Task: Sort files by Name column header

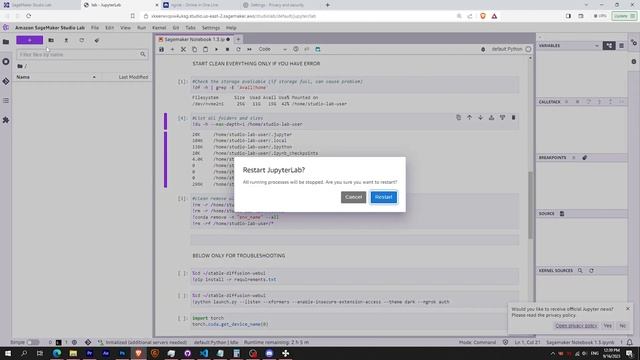Action: click(x=56, y=77)
